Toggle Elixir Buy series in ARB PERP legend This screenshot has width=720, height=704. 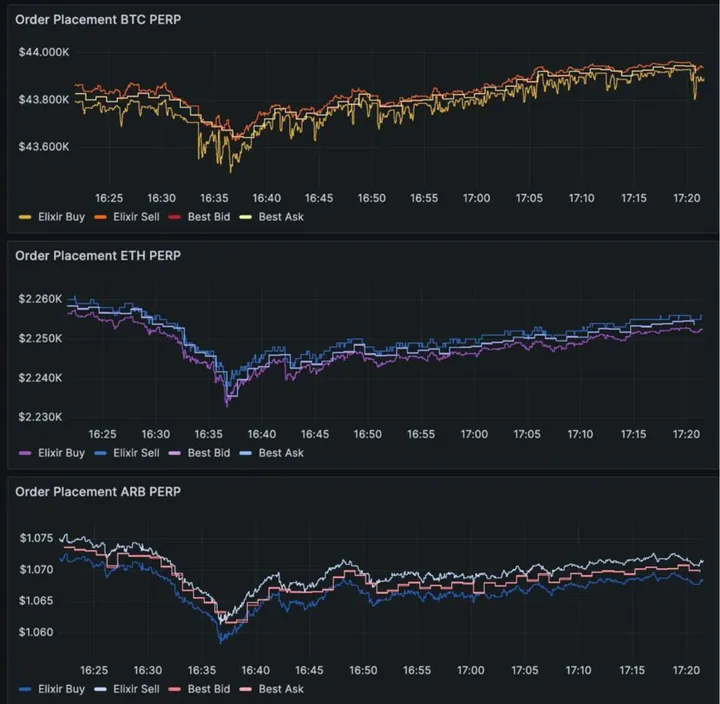tap(61, 689)
